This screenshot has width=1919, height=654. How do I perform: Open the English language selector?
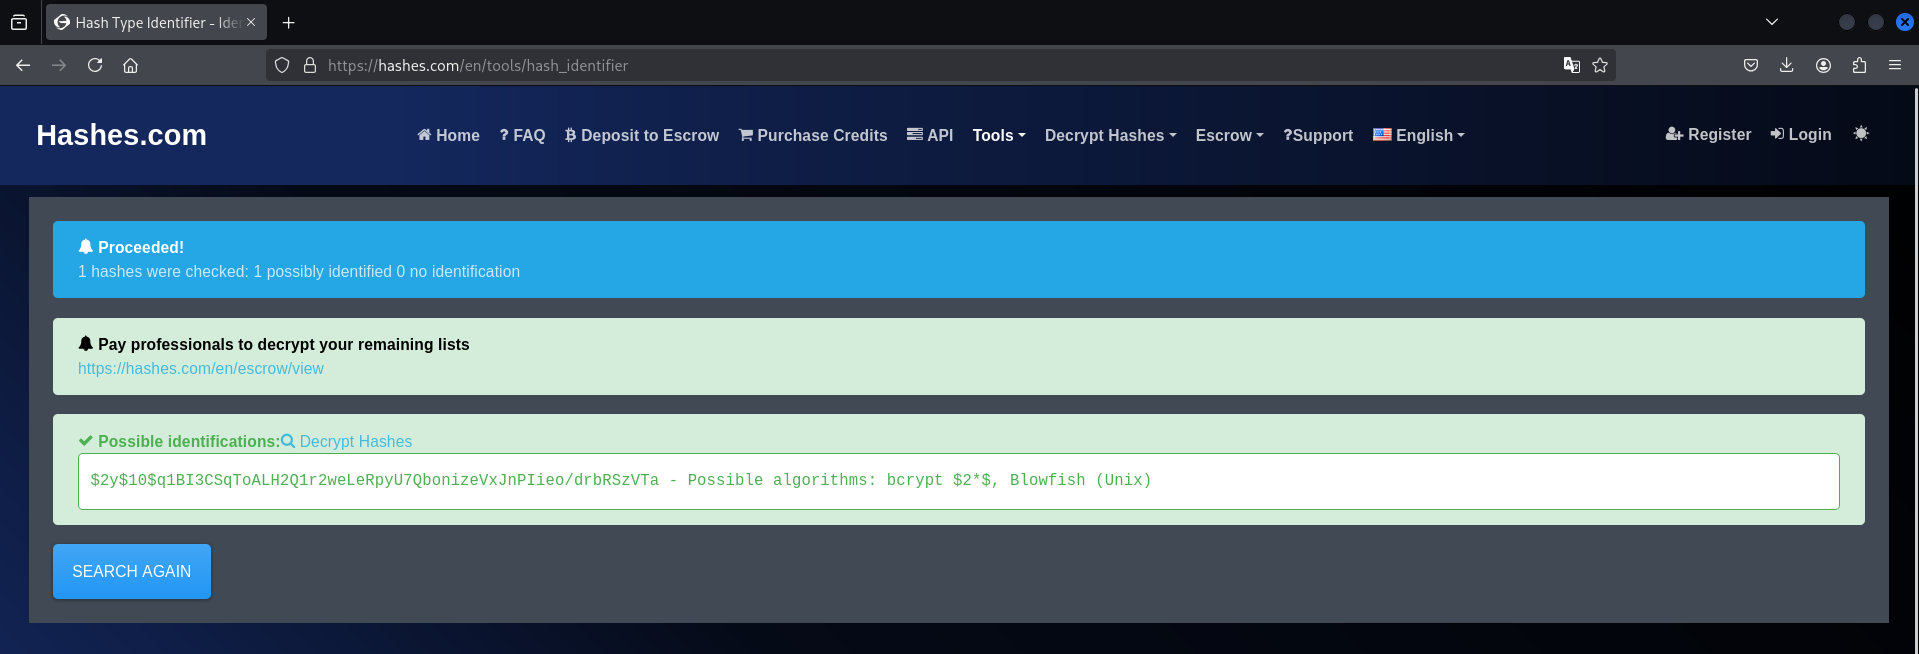click(x=1418, y=135)
